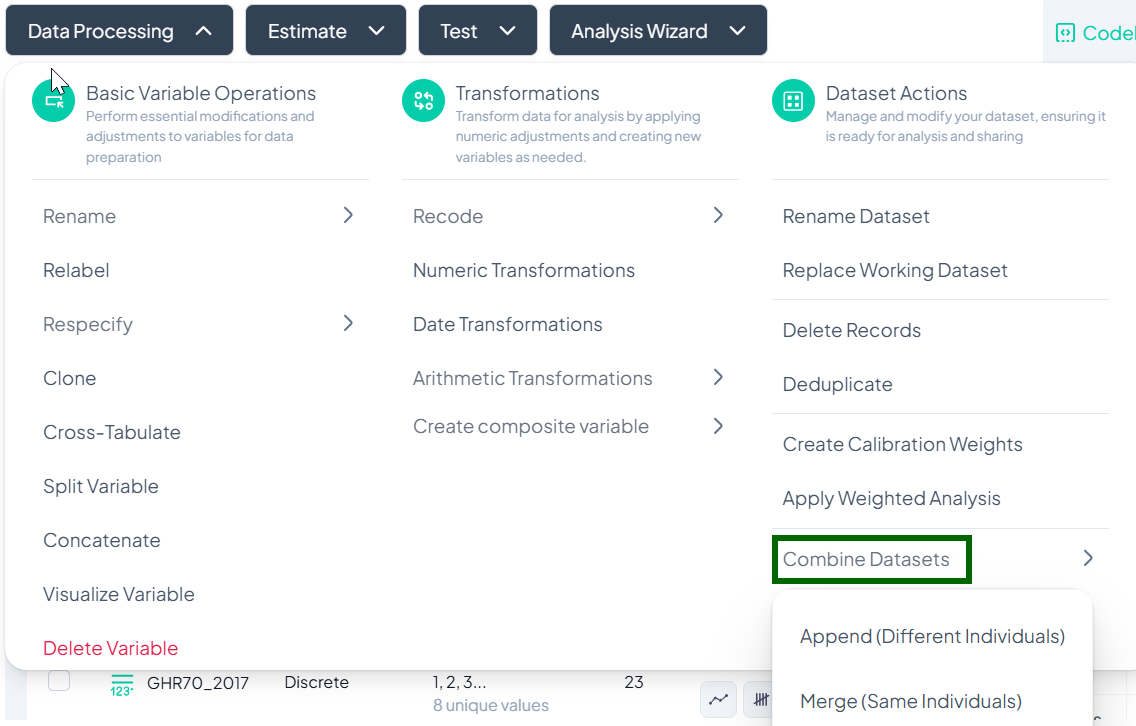Click the discrete type icon beside GHR70_2017

coord(121,684)
